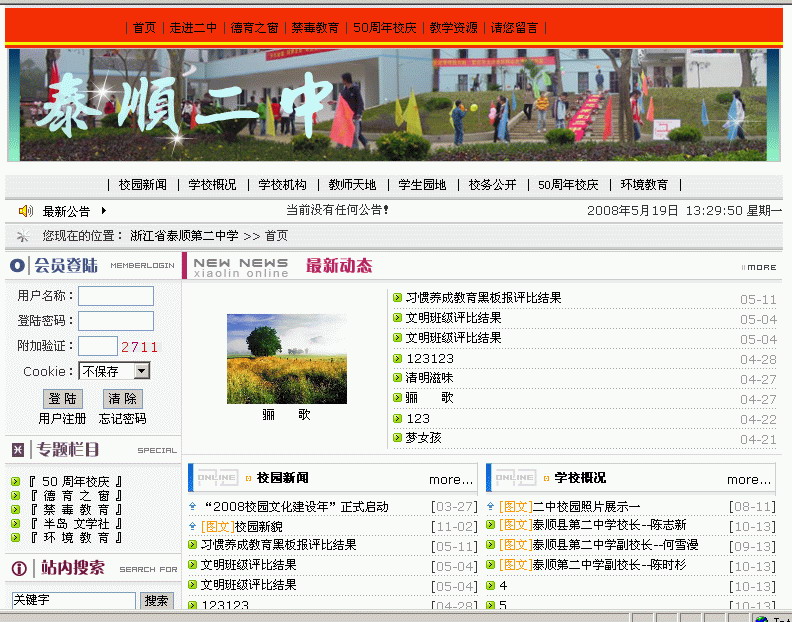Click up-arrow icon before 2008校园文化建设年 news

192,506
